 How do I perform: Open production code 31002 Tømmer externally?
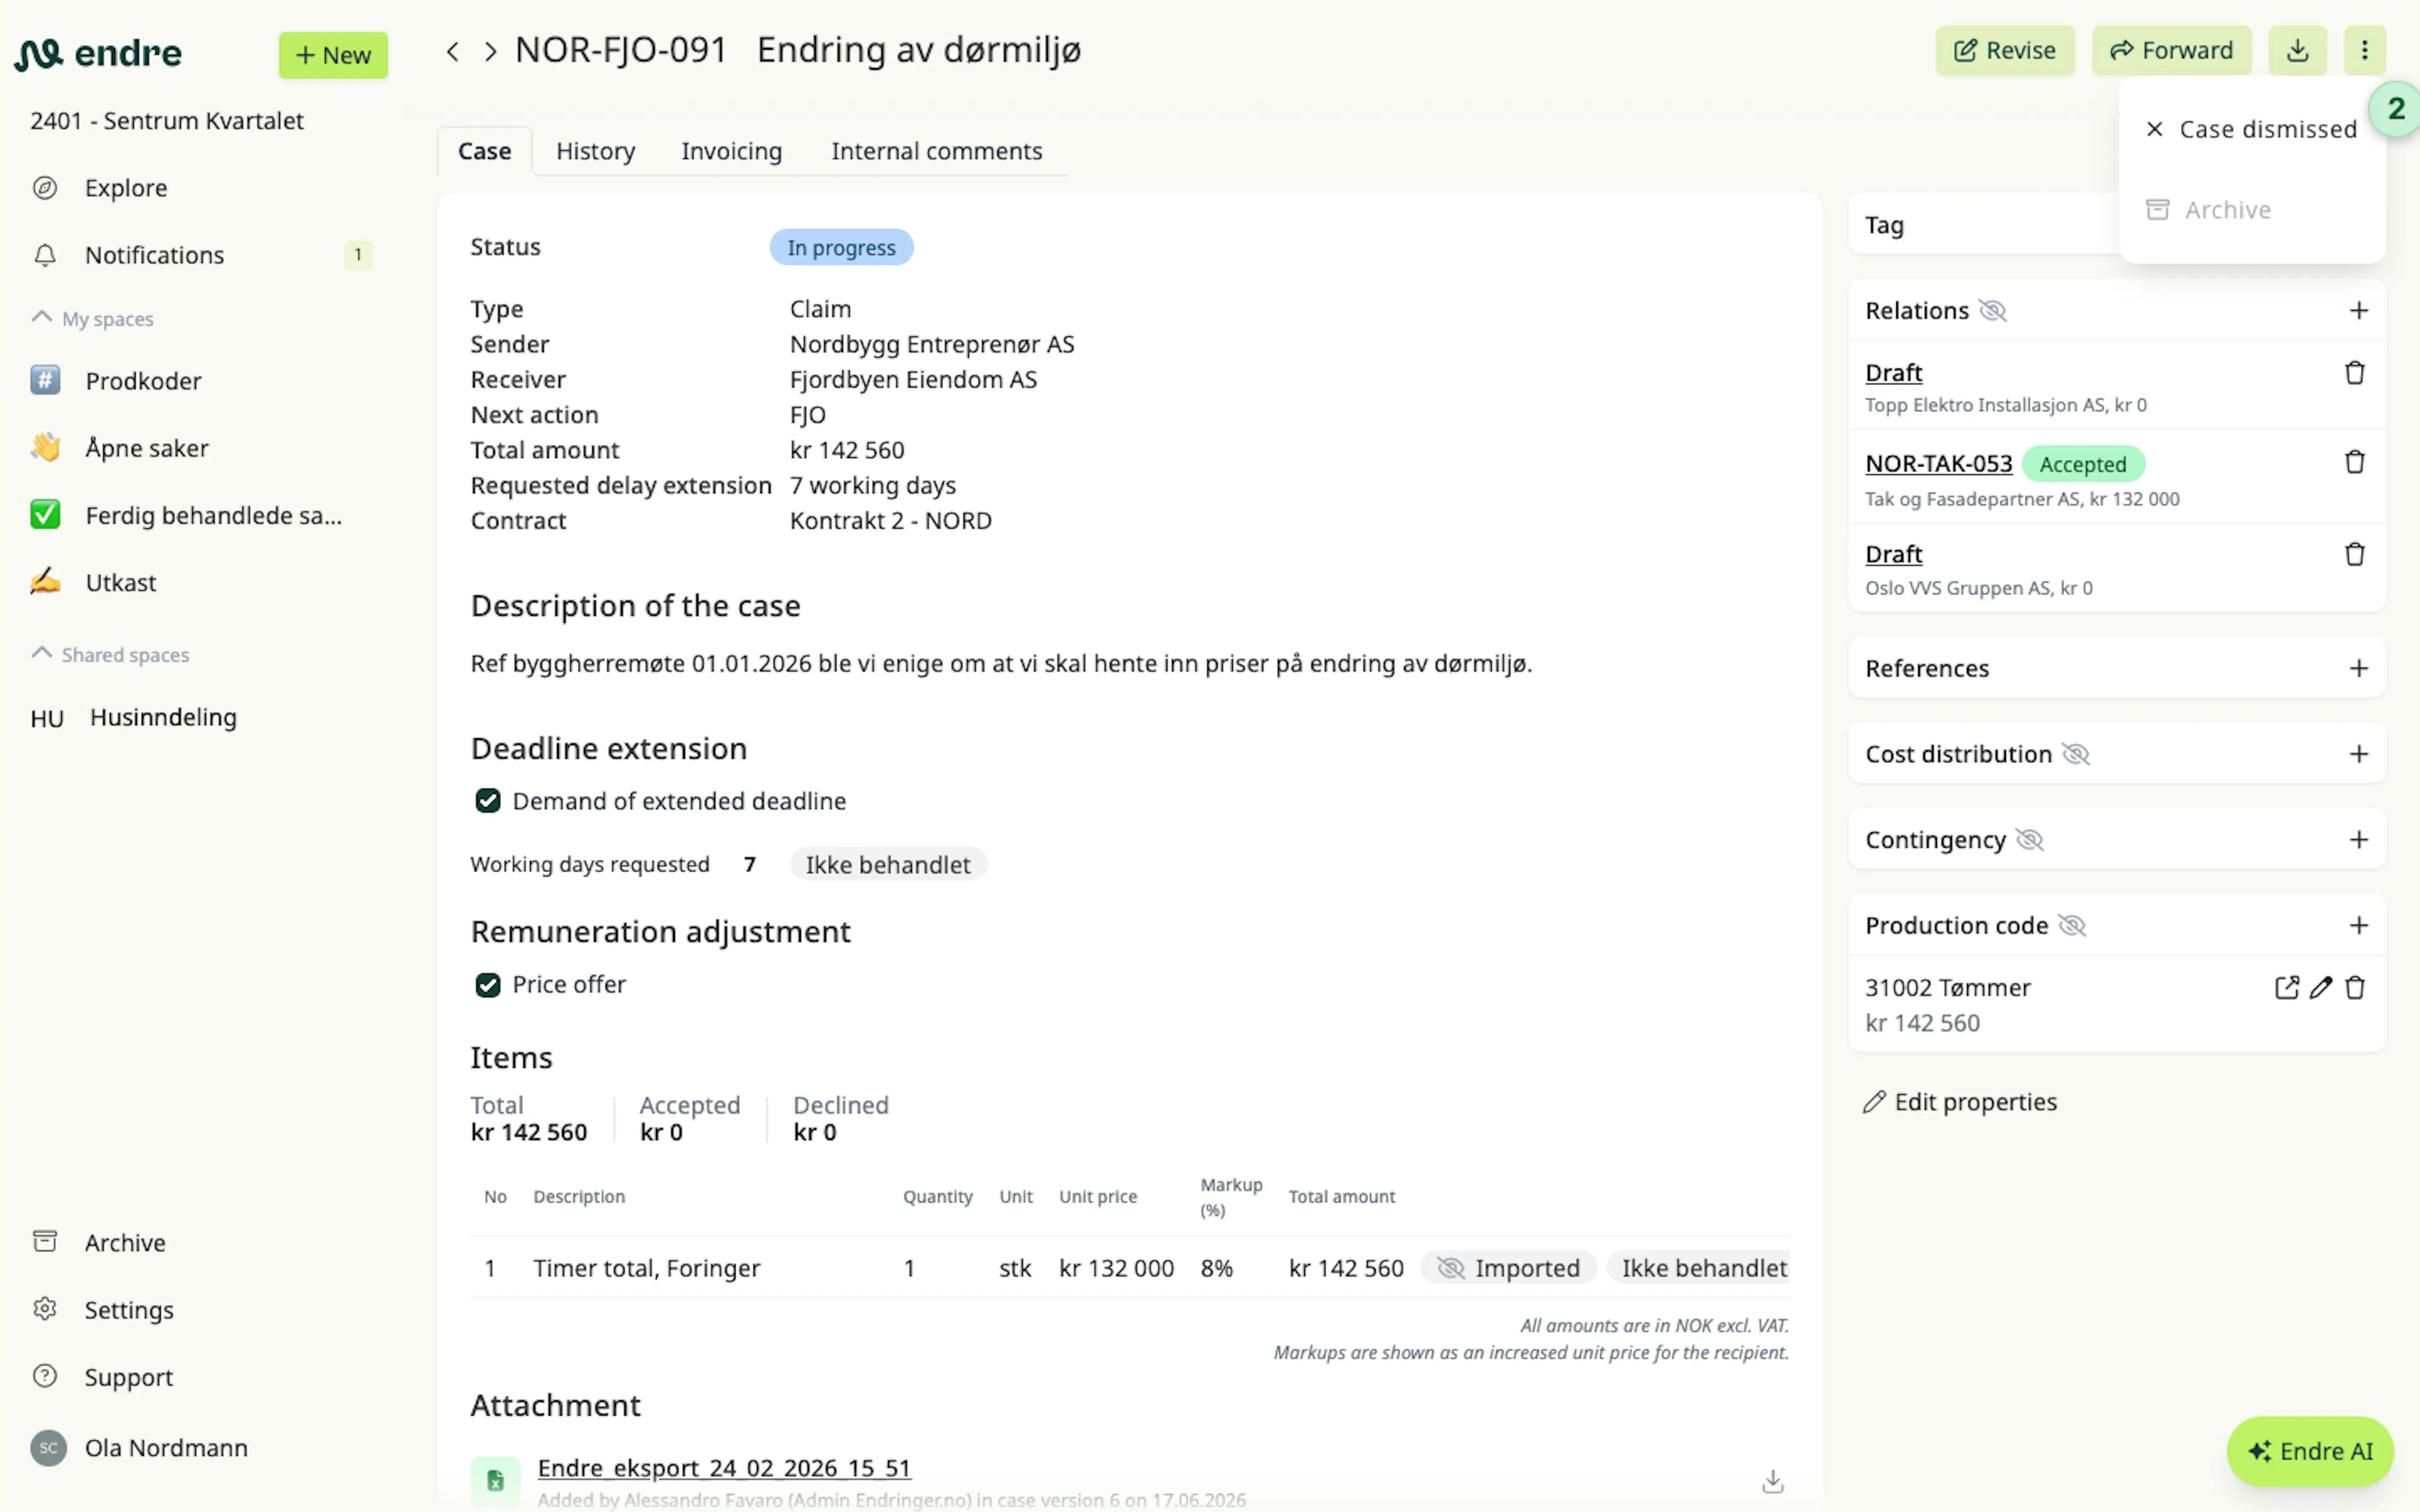[2286, 988]
